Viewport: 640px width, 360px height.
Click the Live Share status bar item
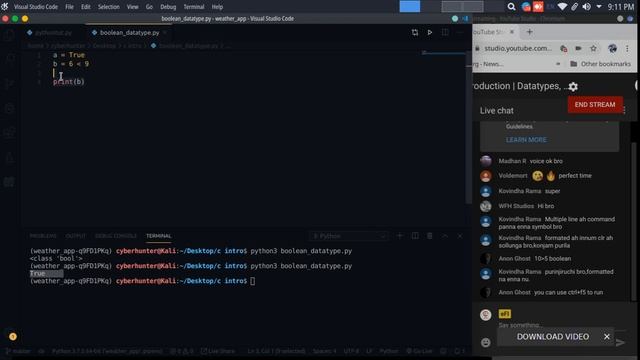[x=218, y=351]
